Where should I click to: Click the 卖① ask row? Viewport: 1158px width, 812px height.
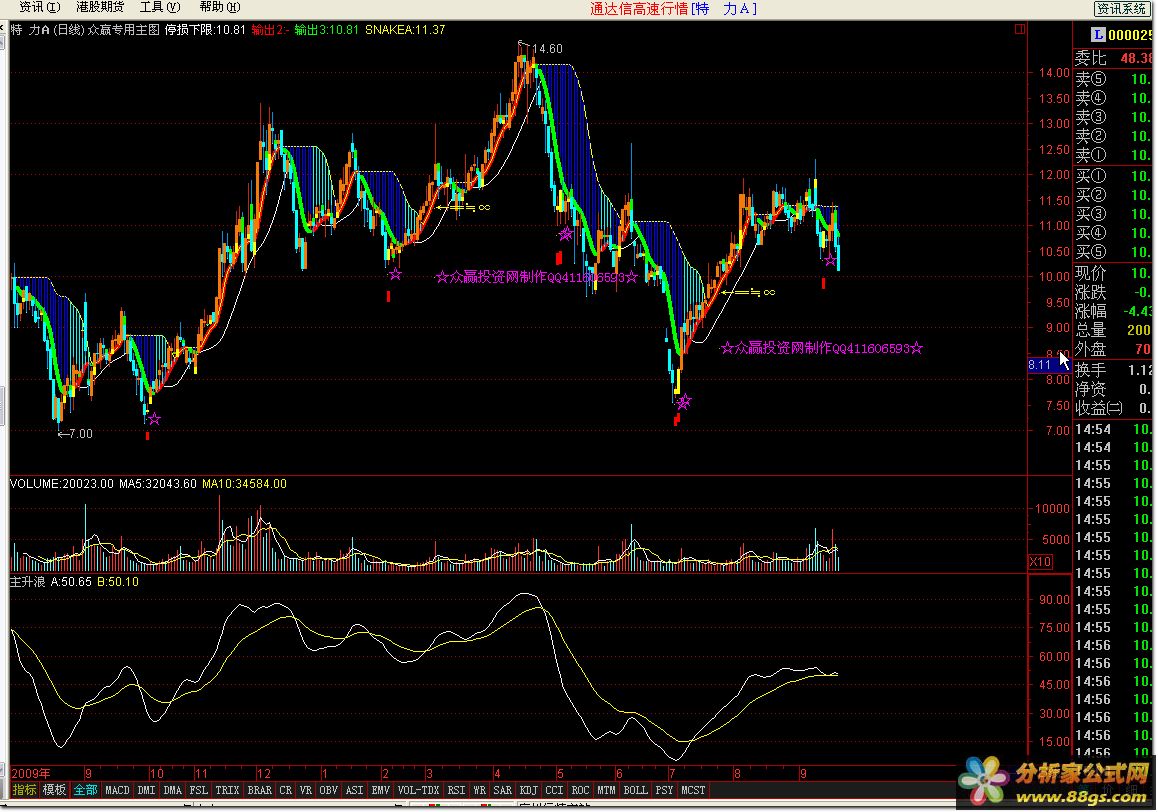tap(1114, 155)
